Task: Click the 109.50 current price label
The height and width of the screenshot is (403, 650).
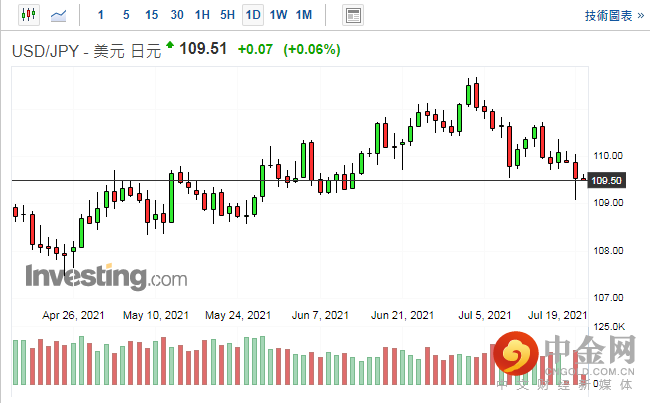Action: point(608,181)
